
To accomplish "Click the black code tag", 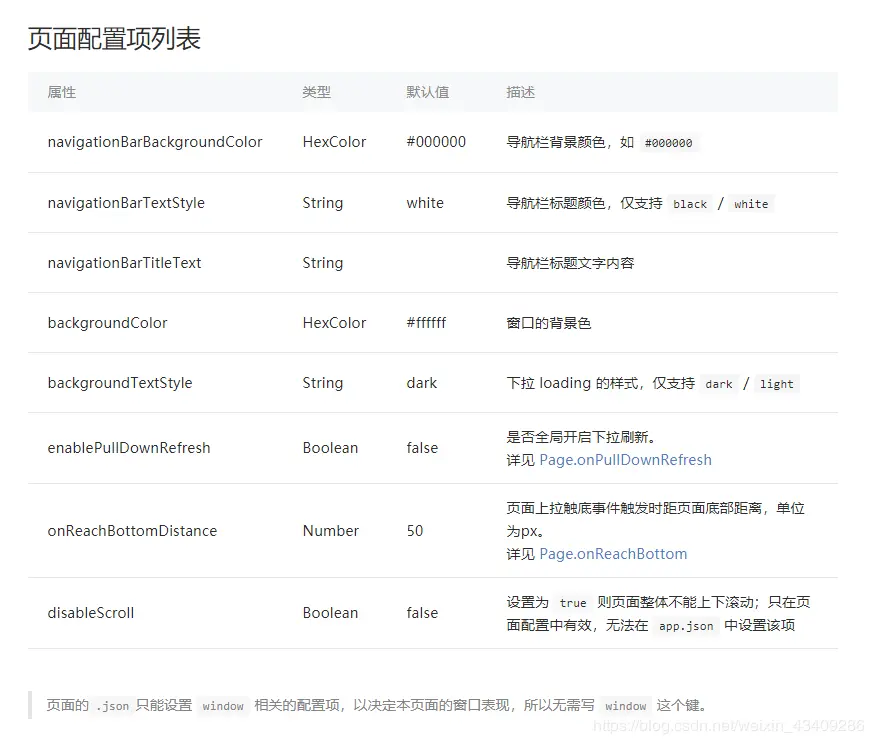I will click(x=690, y=204).
